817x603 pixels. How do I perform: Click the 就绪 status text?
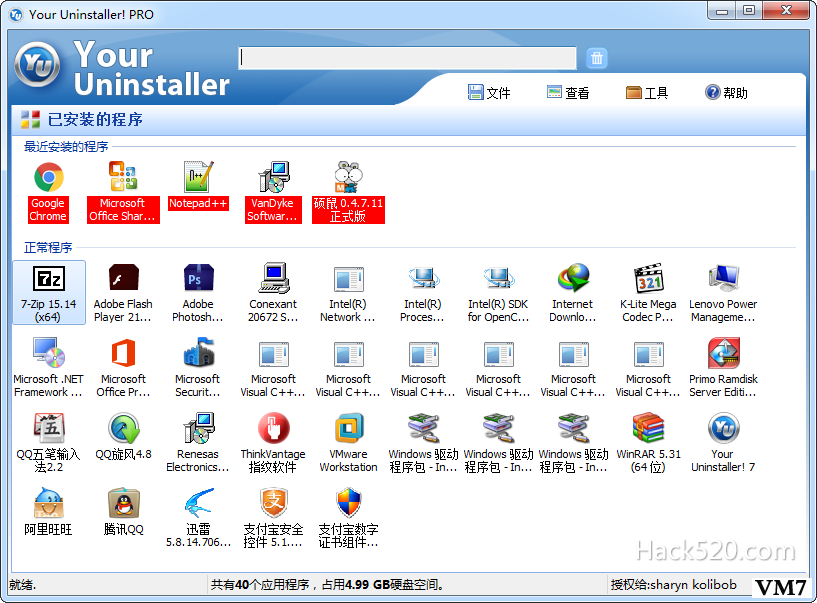pyautogui.click(x=22, y=585)
